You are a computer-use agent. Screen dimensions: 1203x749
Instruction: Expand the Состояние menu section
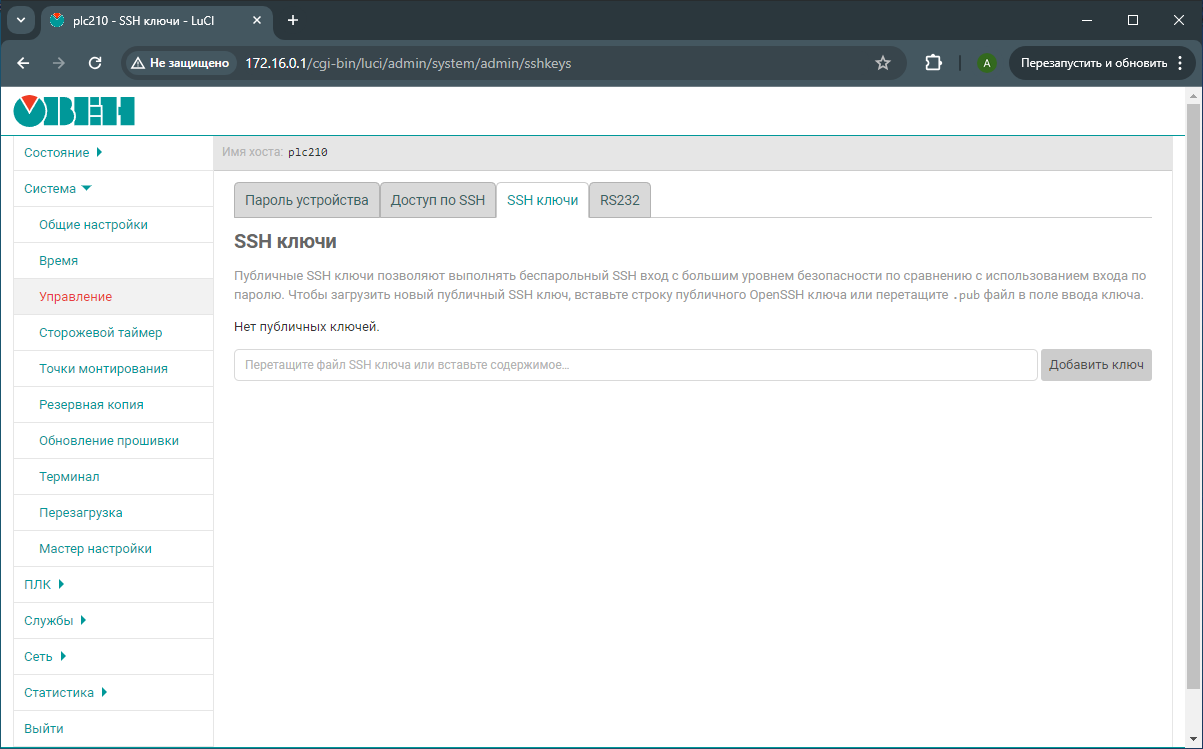[x=62, y=153]
